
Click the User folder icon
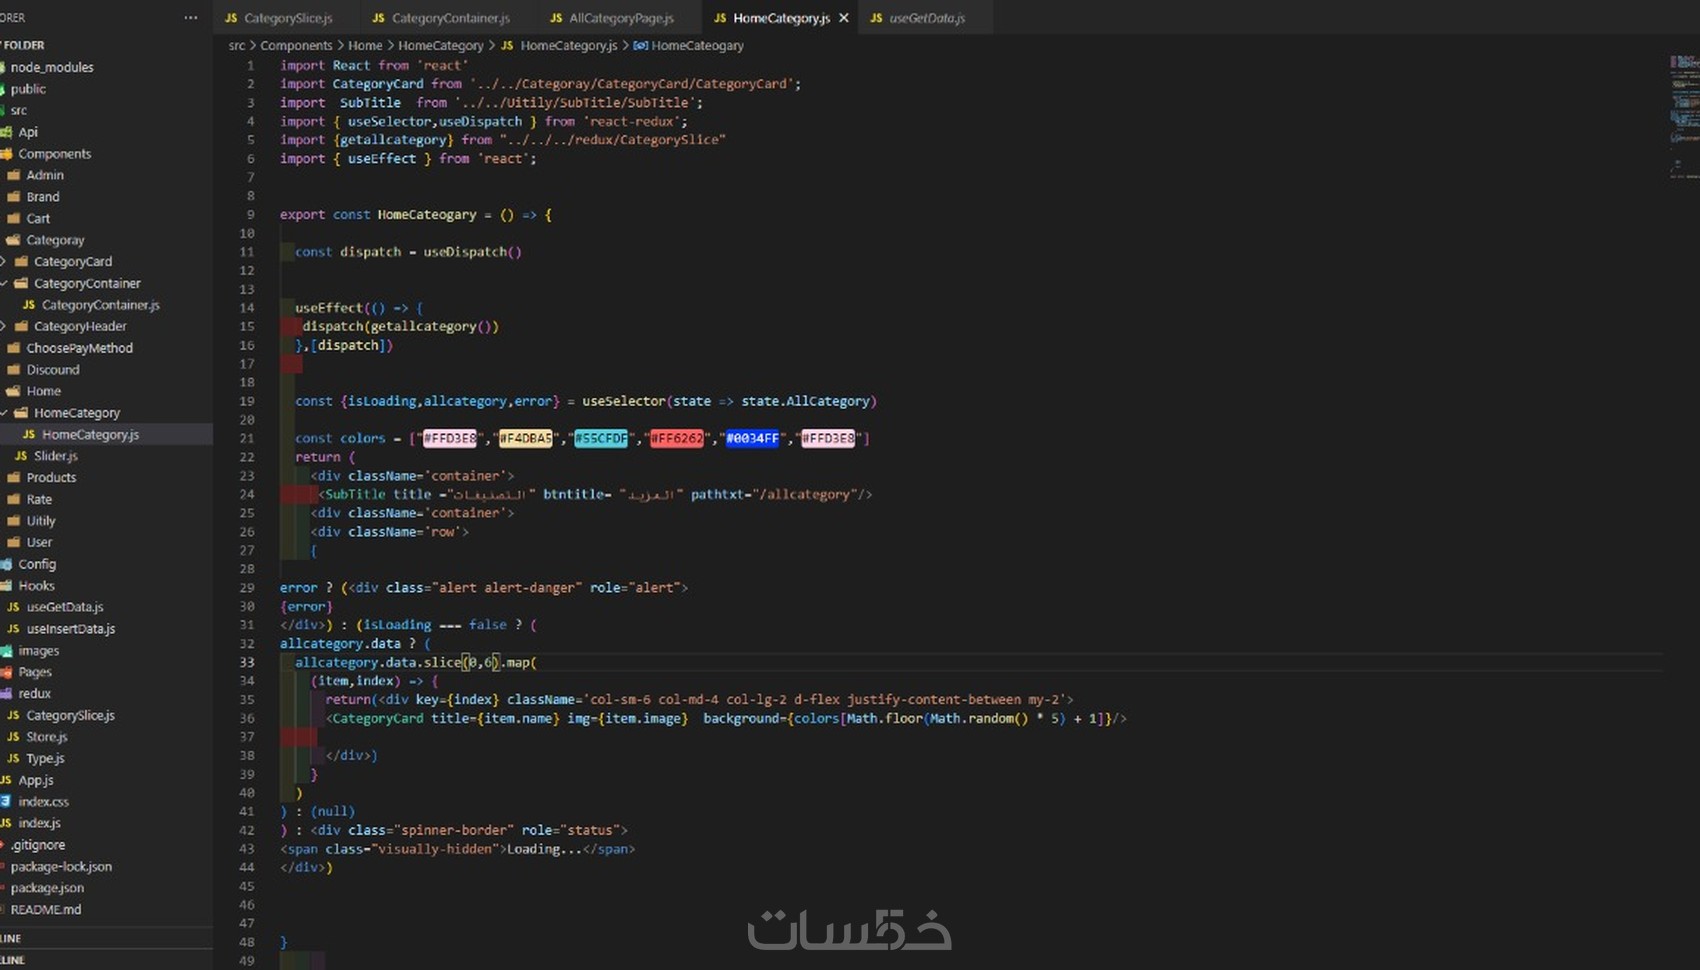[x=14, y=542]
